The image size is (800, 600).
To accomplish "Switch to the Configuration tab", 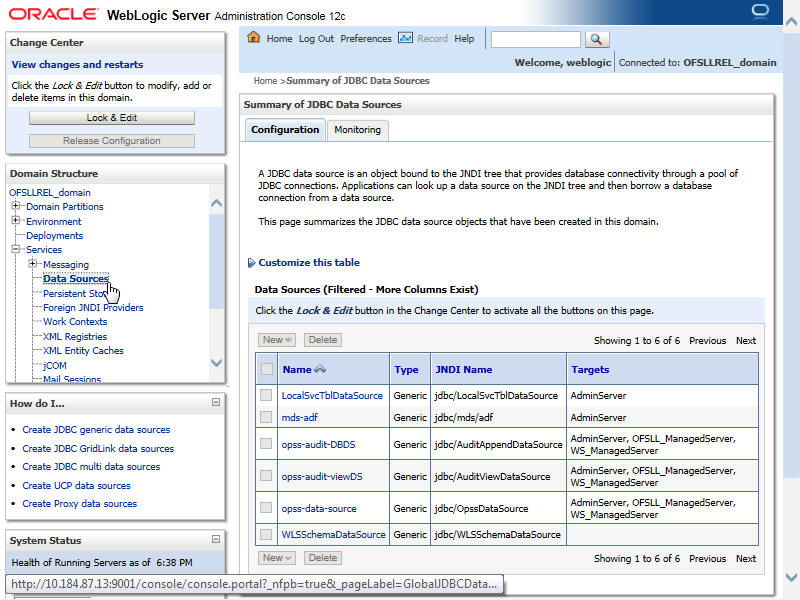I will coord(285,130).
